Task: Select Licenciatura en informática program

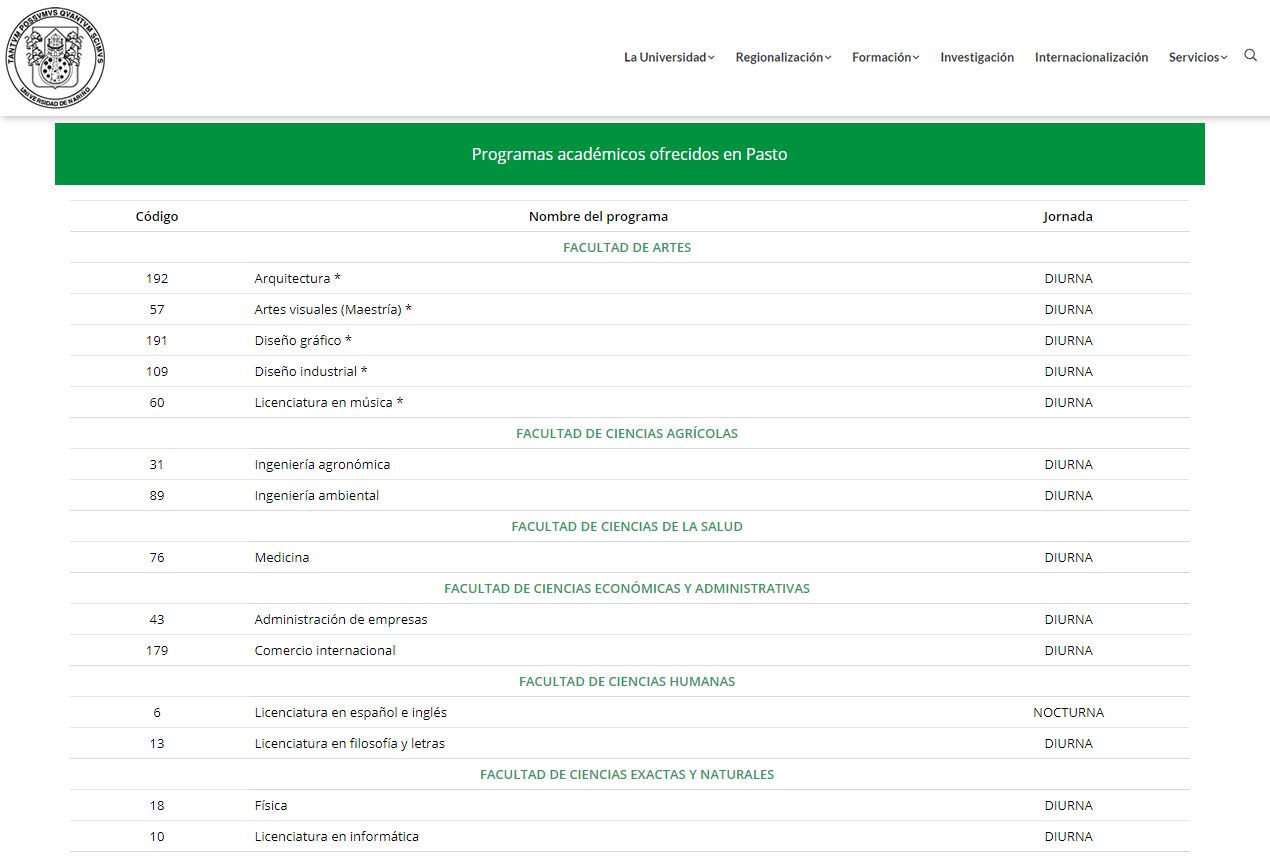Action: [x=337, y=836]
